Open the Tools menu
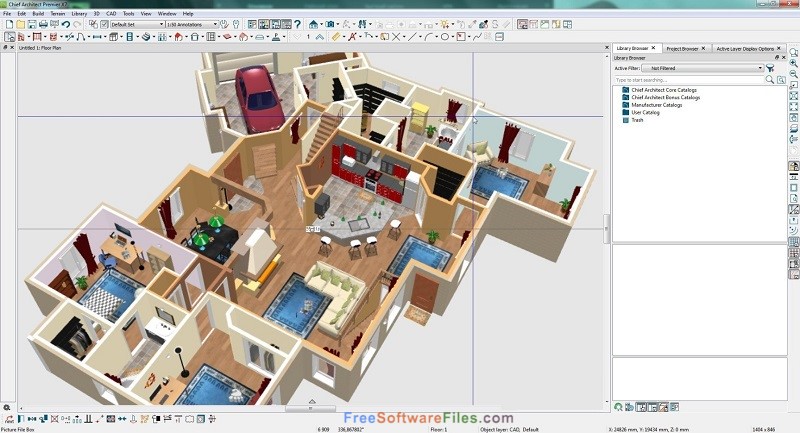Image resolution: width=800 pixels, height=433 pixels. 129,14
